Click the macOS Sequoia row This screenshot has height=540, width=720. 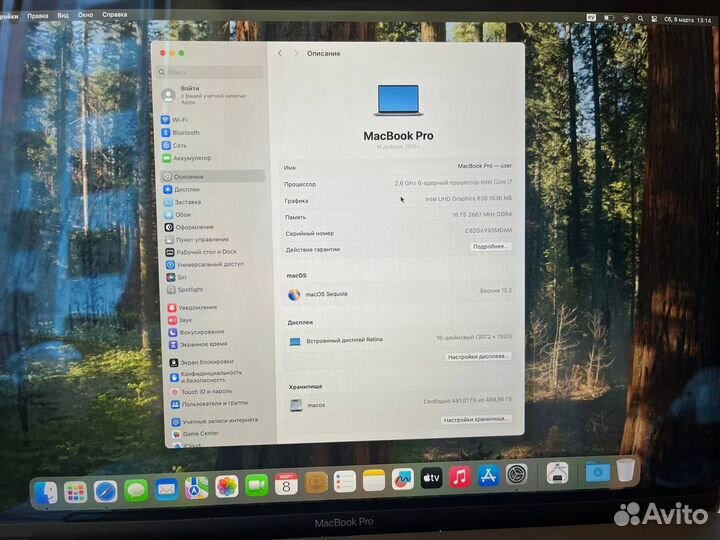point(399,293)
